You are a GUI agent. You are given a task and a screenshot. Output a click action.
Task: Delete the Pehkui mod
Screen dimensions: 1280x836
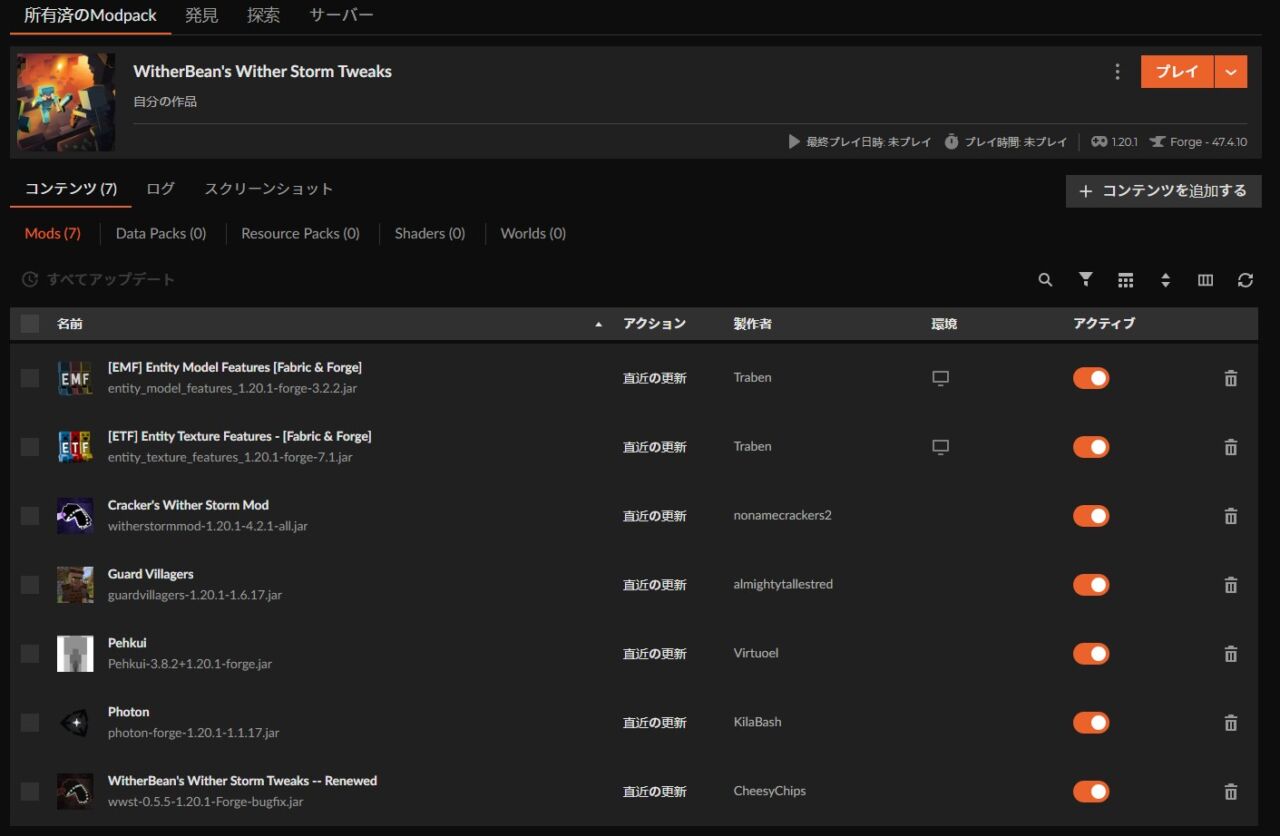[1231, 654]
